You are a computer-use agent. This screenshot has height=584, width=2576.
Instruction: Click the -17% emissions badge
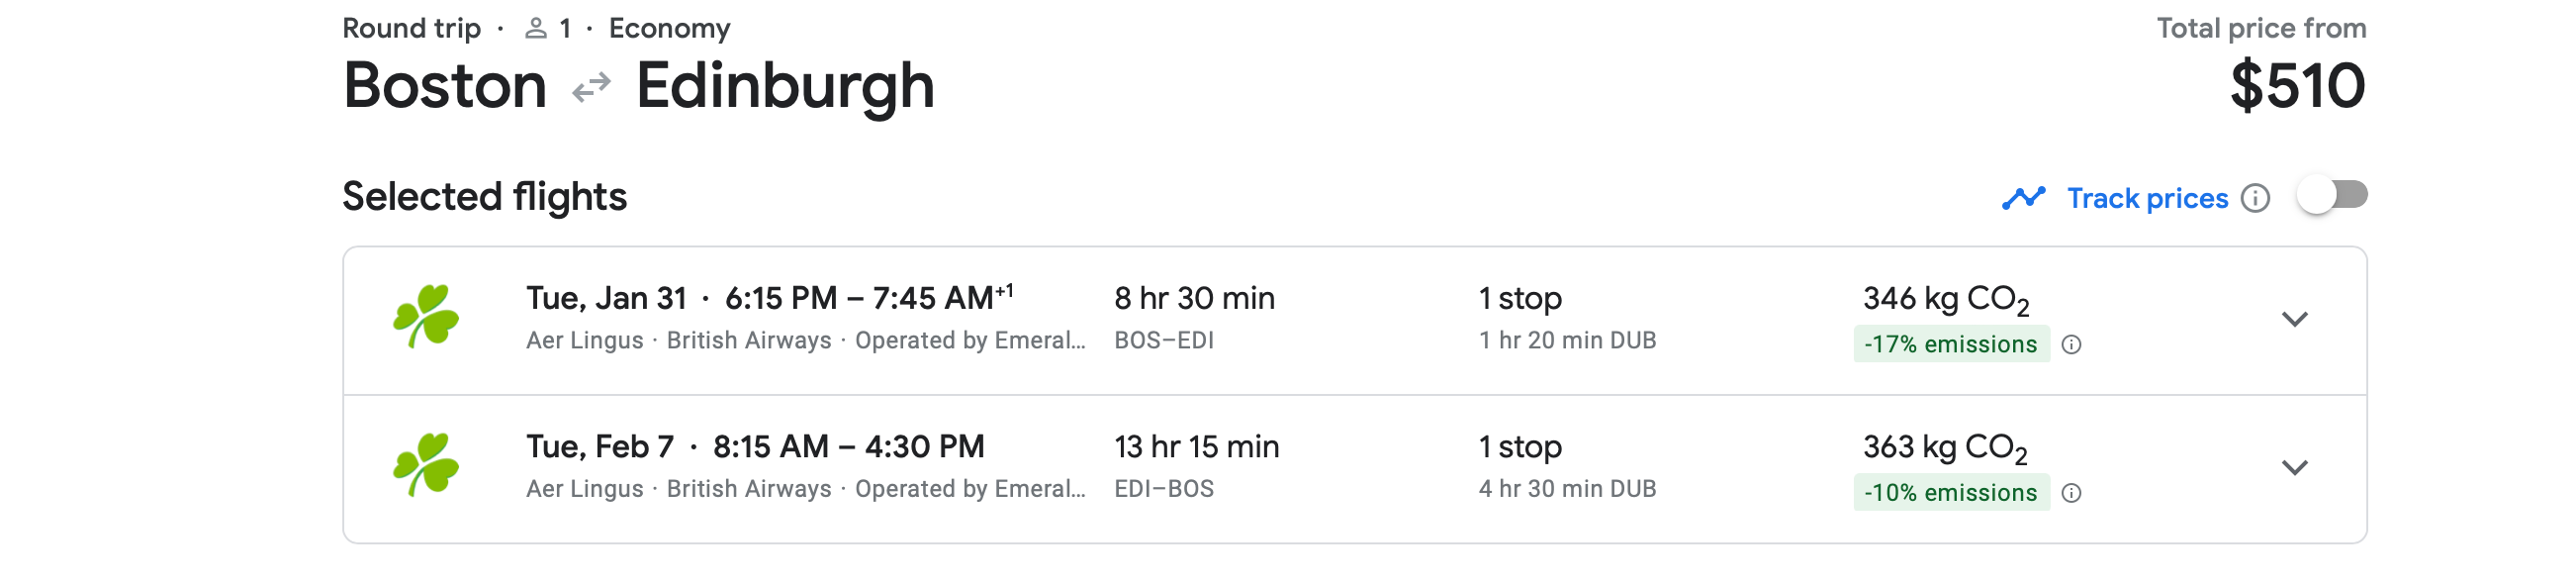[1950, 345]
